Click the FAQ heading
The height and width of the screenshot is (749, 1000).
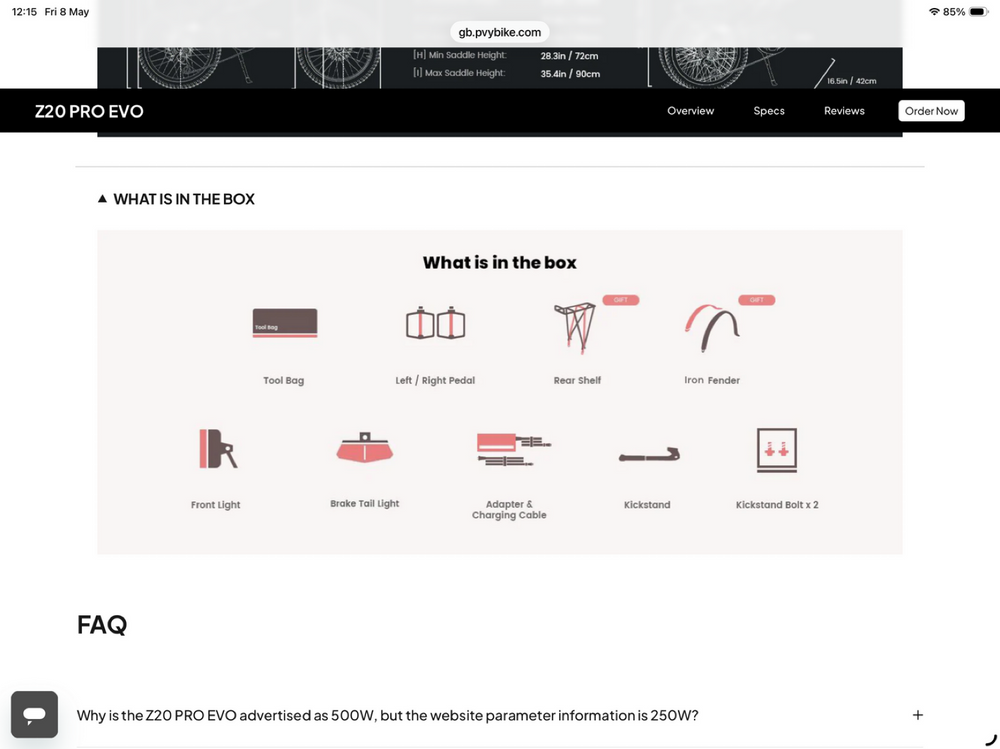pyautogui.click(x=102, y=624)
